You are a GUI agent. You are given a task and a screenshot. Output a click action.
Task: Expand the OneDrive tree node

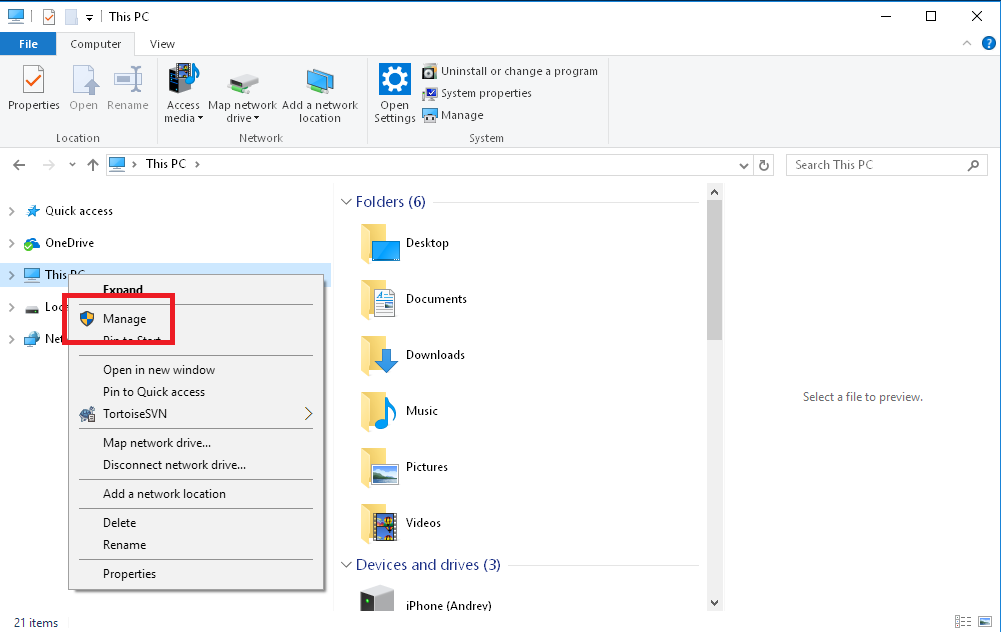point(10,243)
